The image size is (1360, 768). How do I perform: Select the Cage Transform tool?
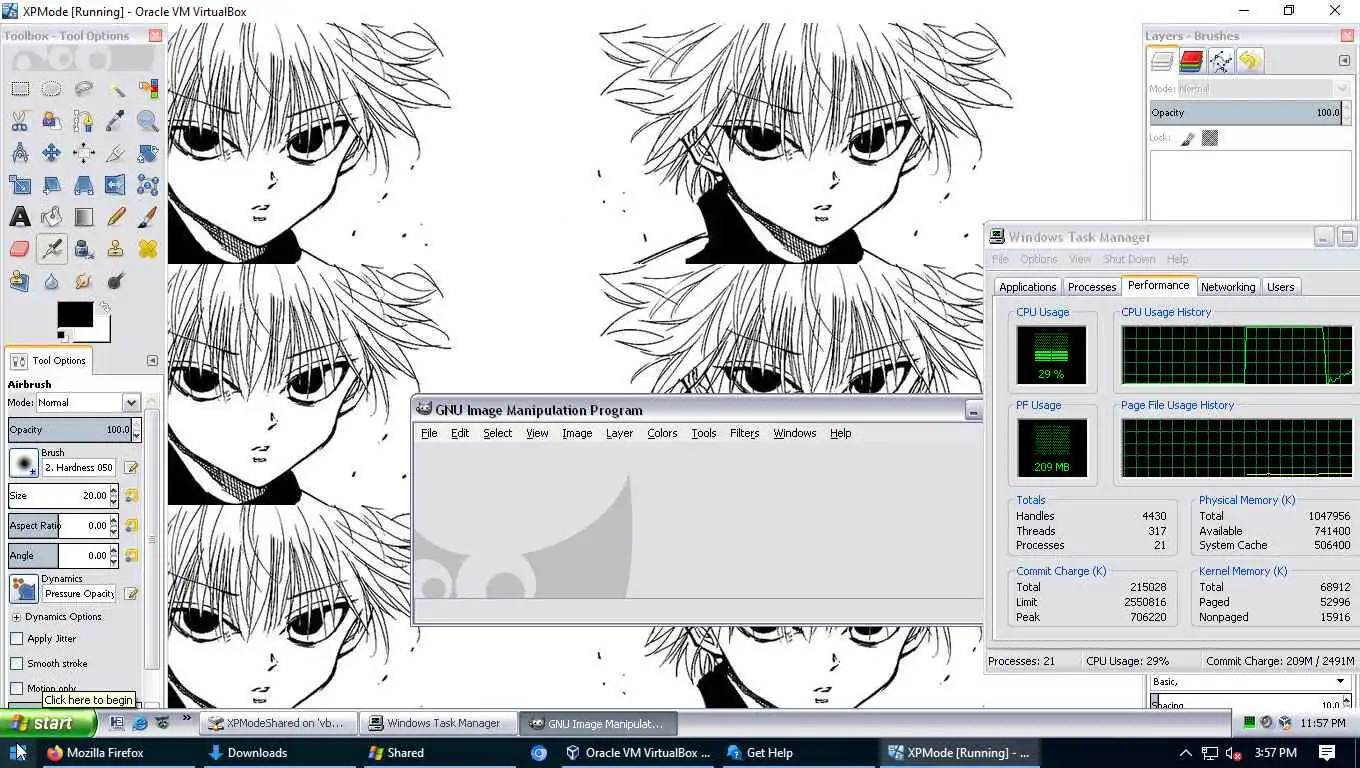tap(148, 185)
